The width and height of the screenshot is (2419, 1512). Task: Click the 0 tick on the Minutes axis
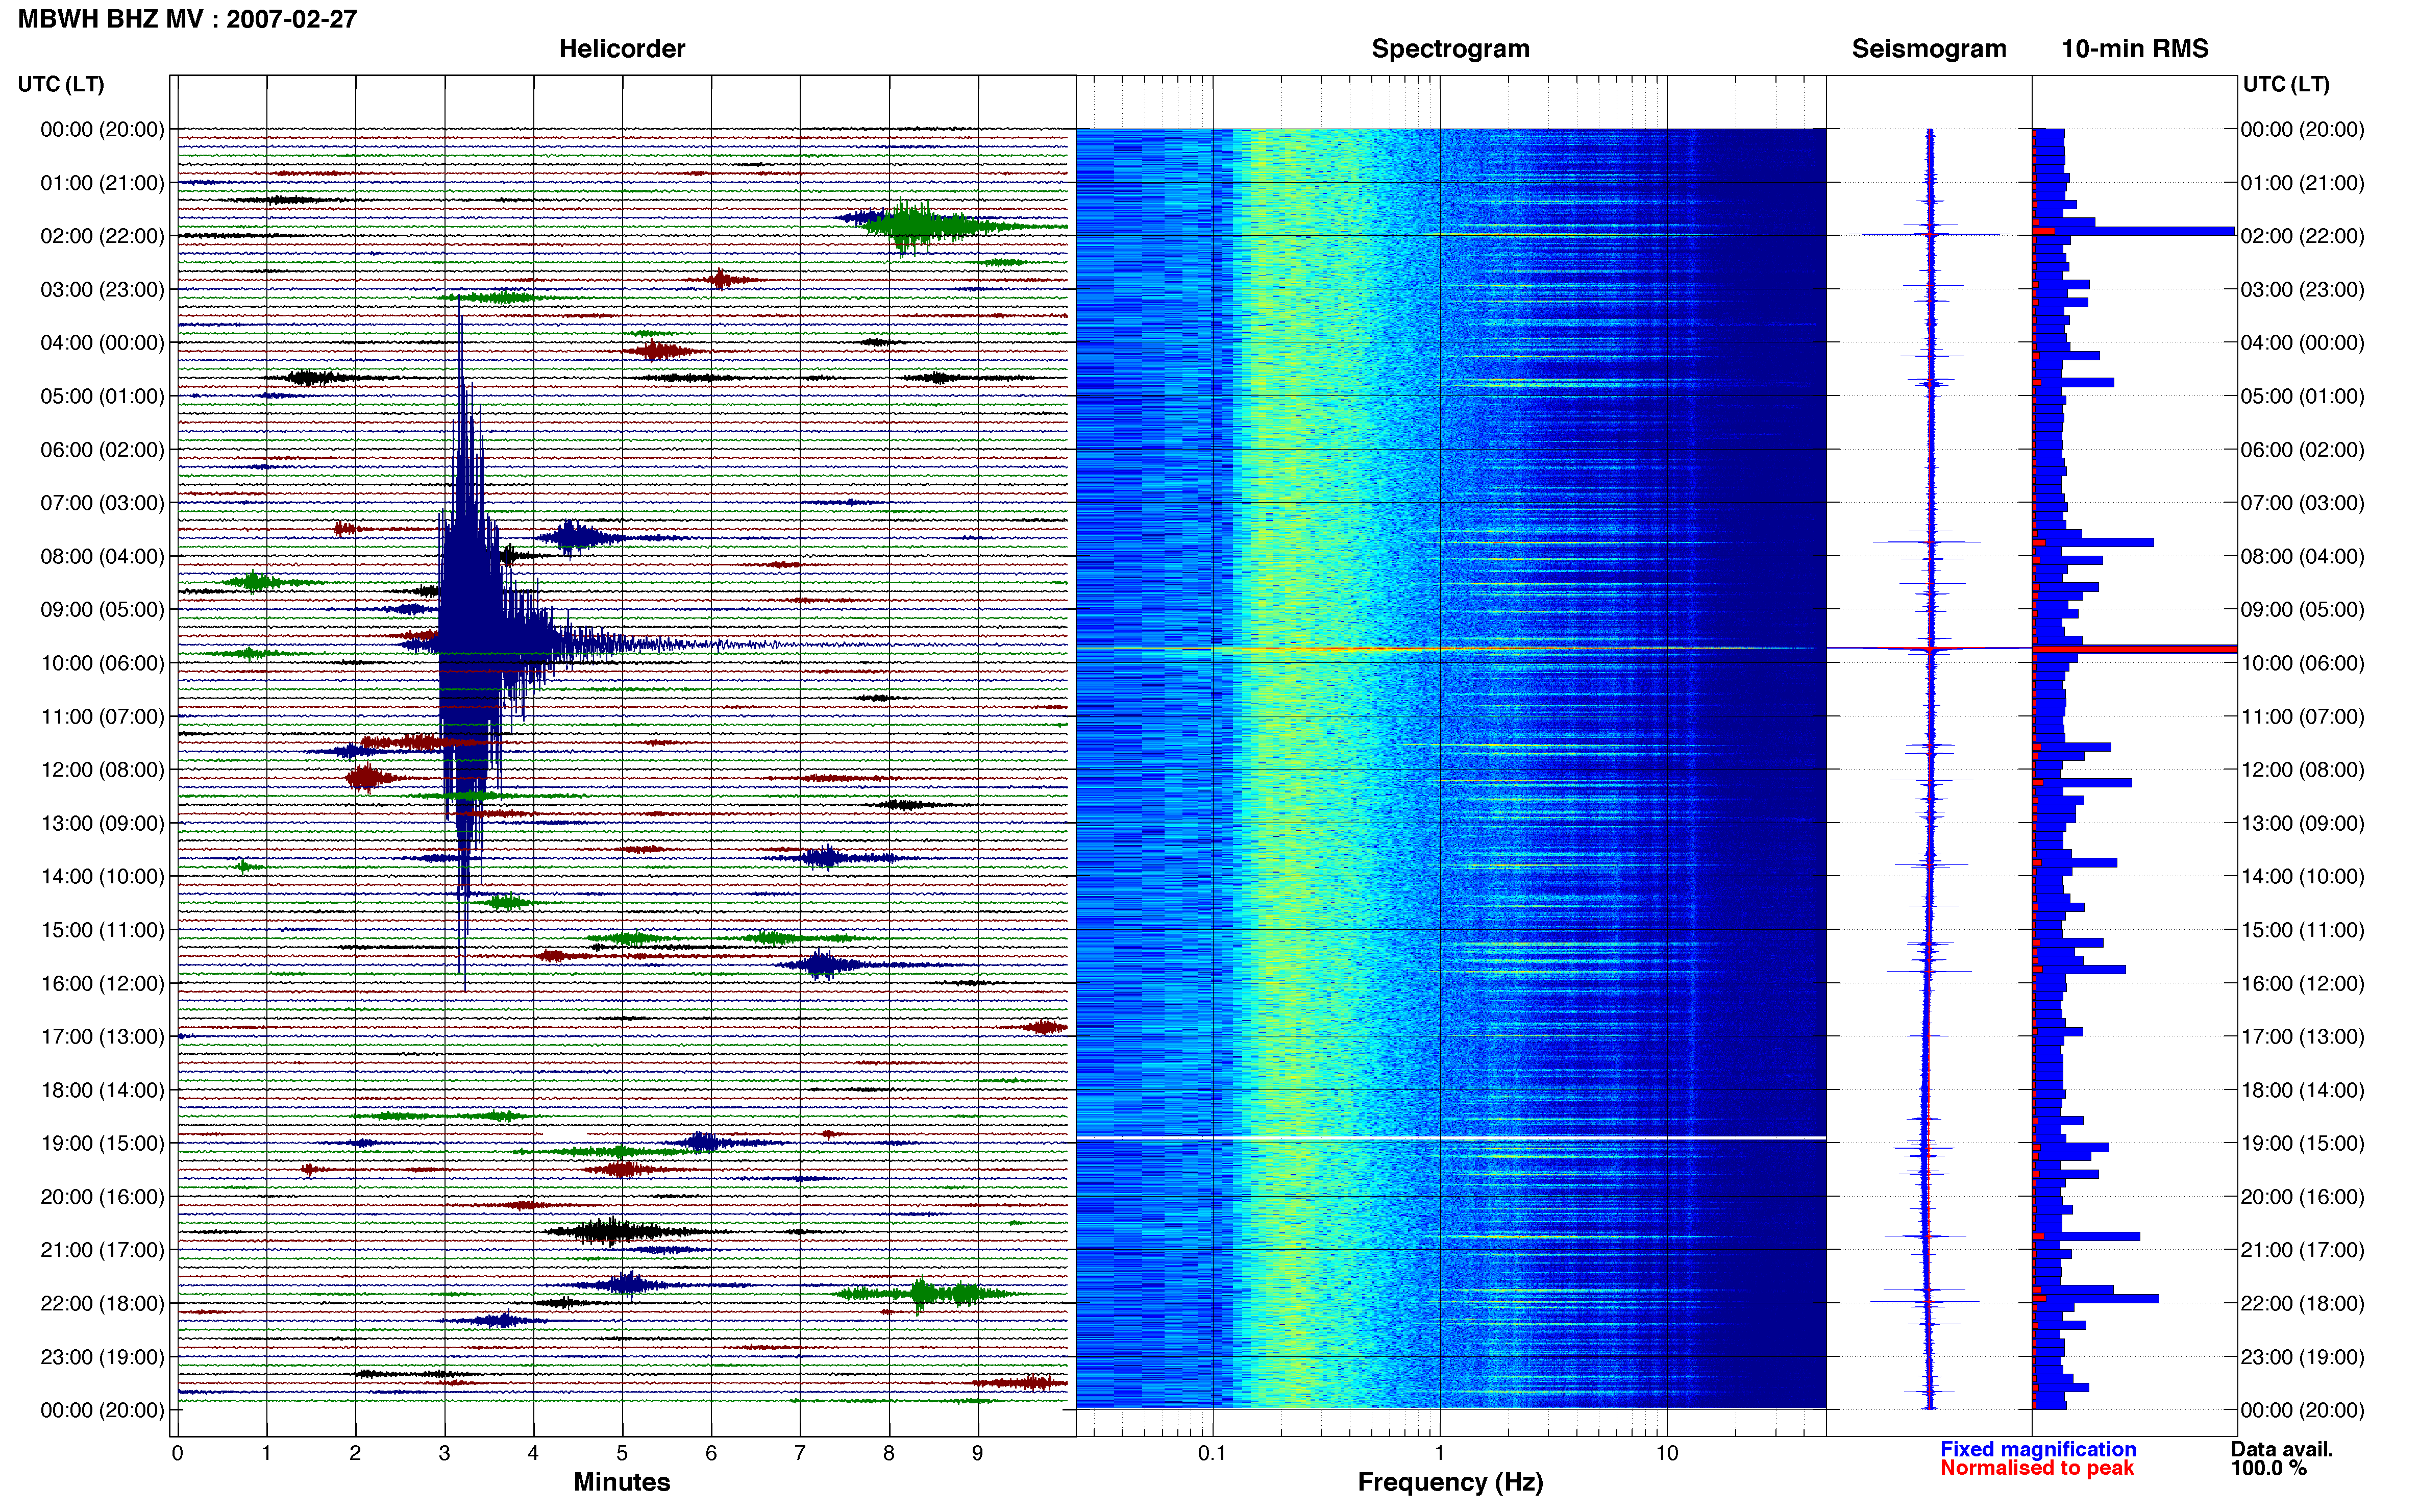[177, 1453]
